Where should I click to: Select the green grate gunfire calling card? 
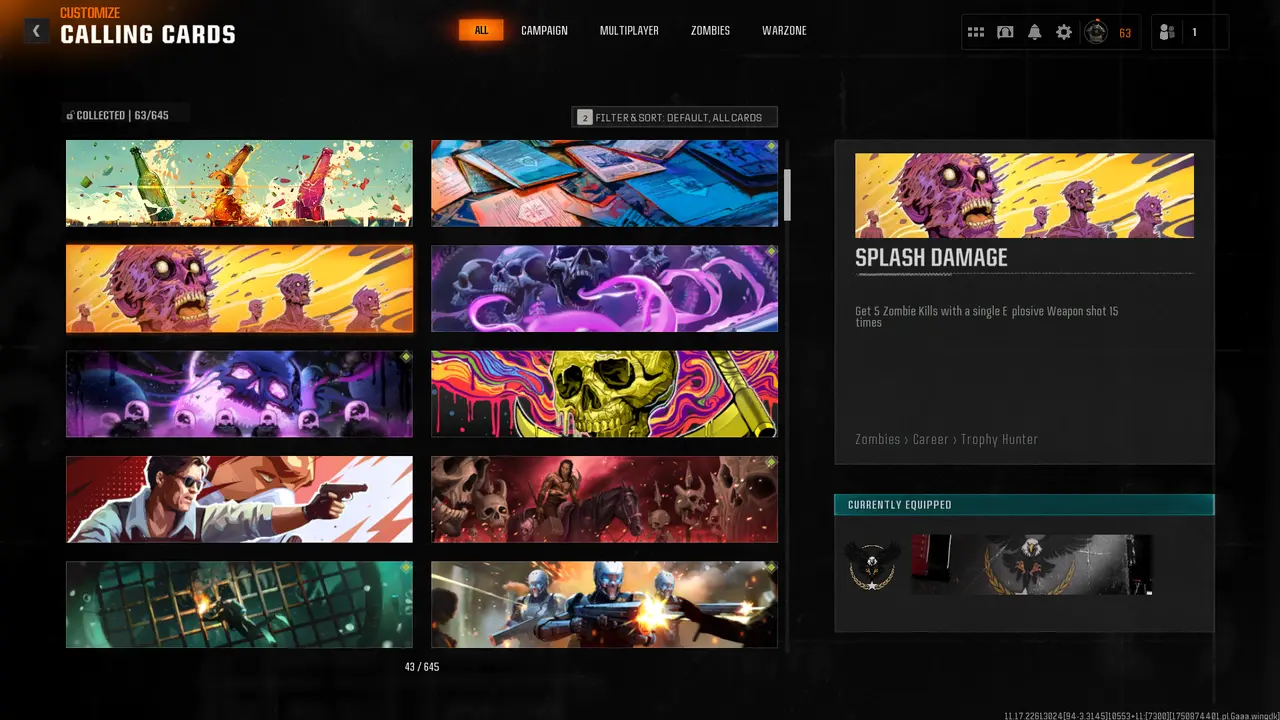point(239,604)
